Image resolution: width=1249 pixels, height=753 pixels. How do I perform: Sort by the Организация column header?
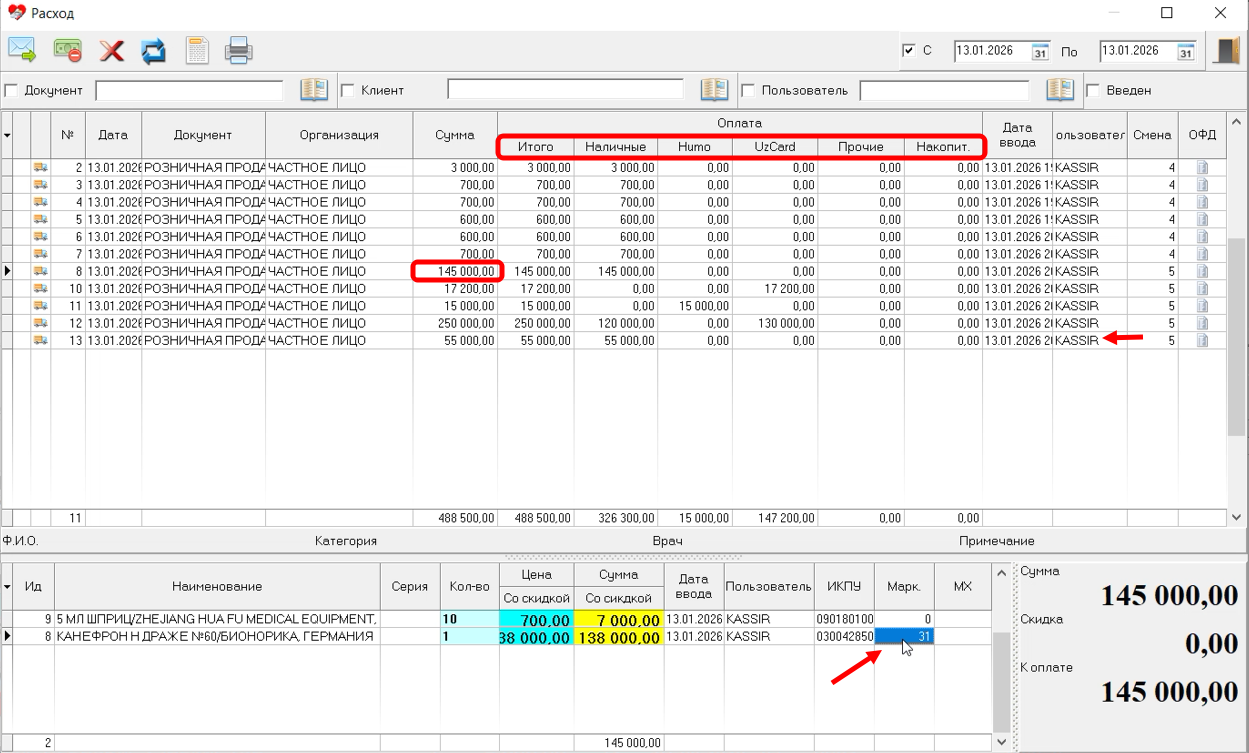(338, 135)
